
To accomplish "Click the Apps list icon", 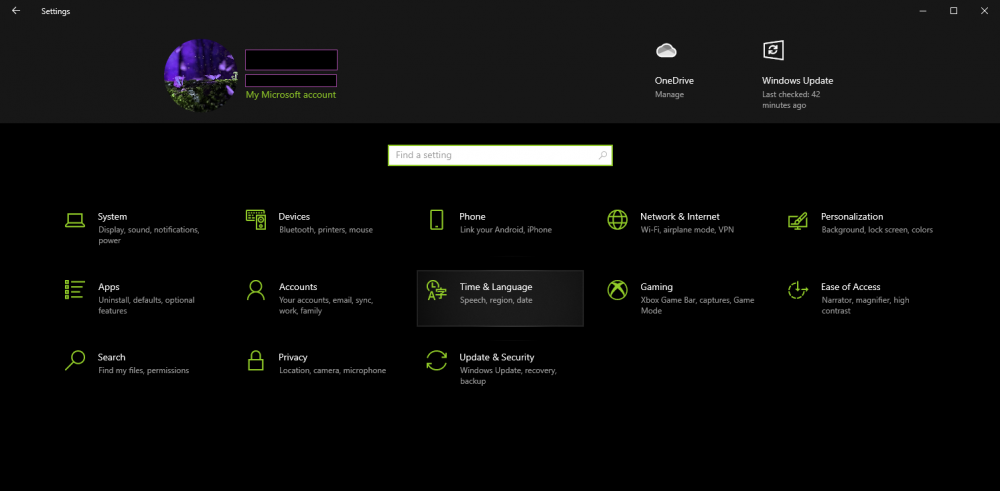I will click(75, 289).
